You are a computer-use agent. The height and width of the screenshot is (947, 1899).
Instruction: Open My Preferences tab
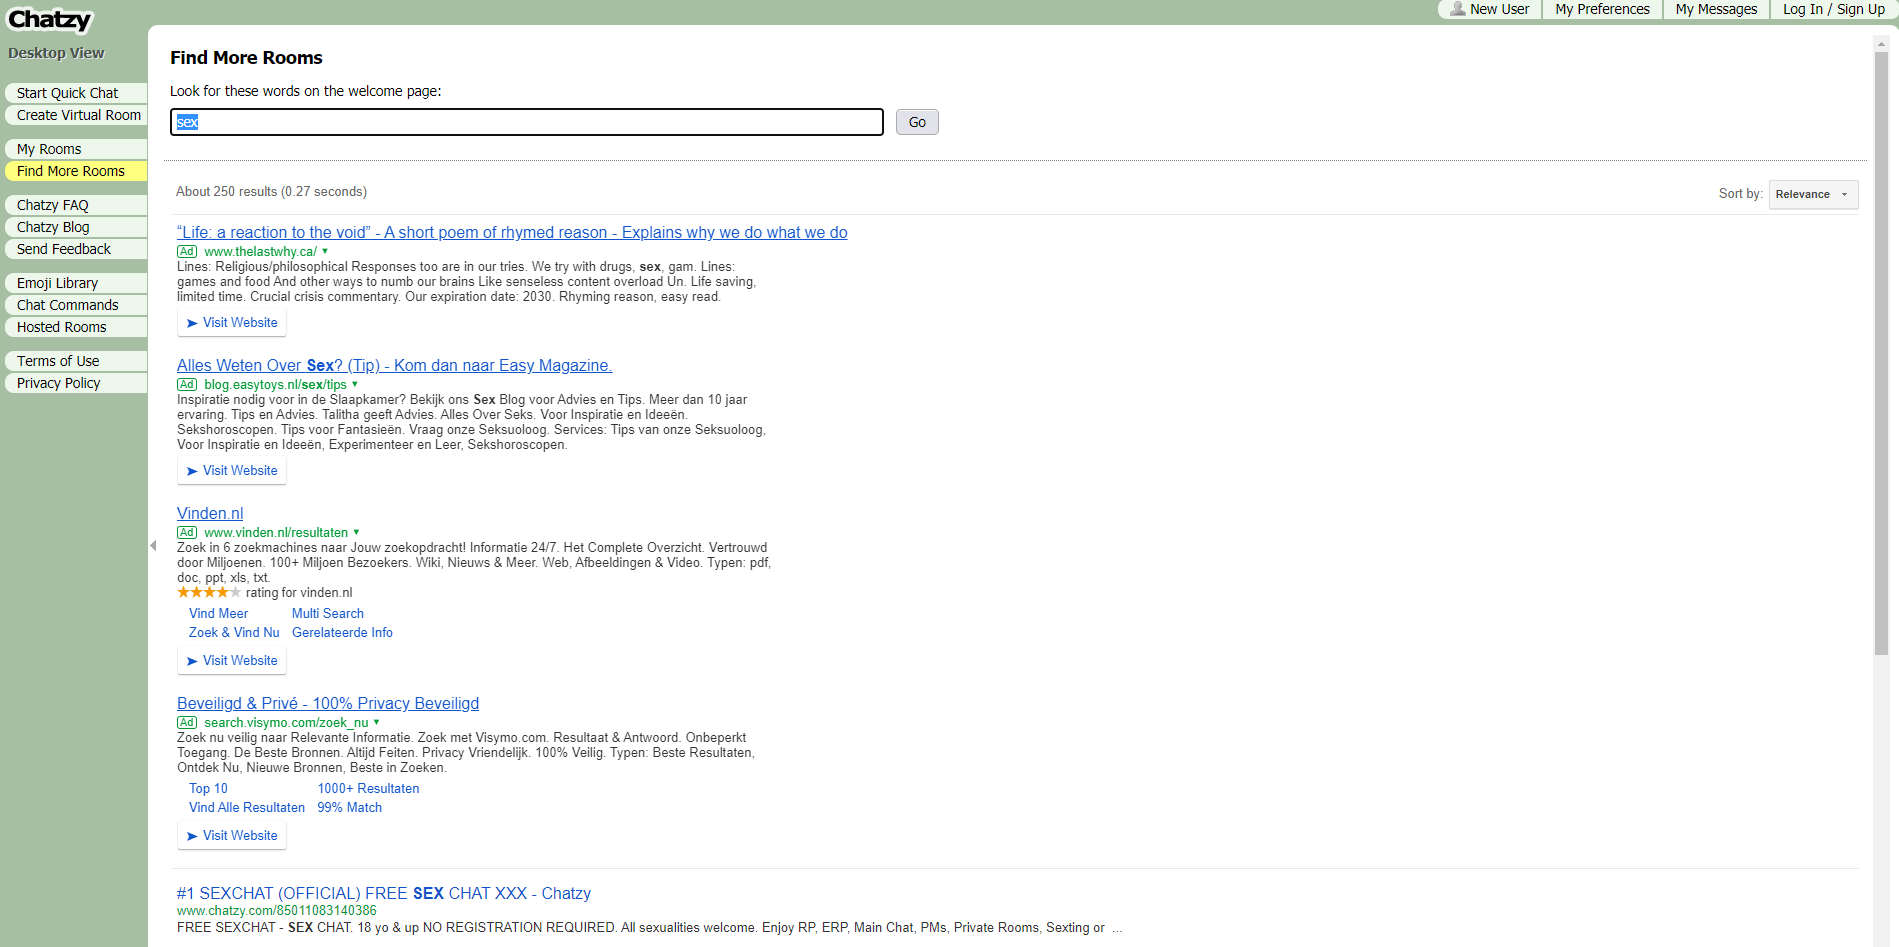tap(1602, 9)
